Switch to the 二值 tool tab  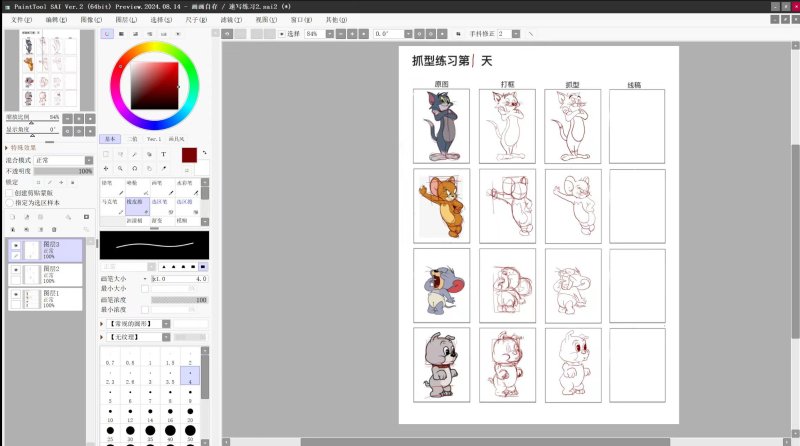point(131,139)
